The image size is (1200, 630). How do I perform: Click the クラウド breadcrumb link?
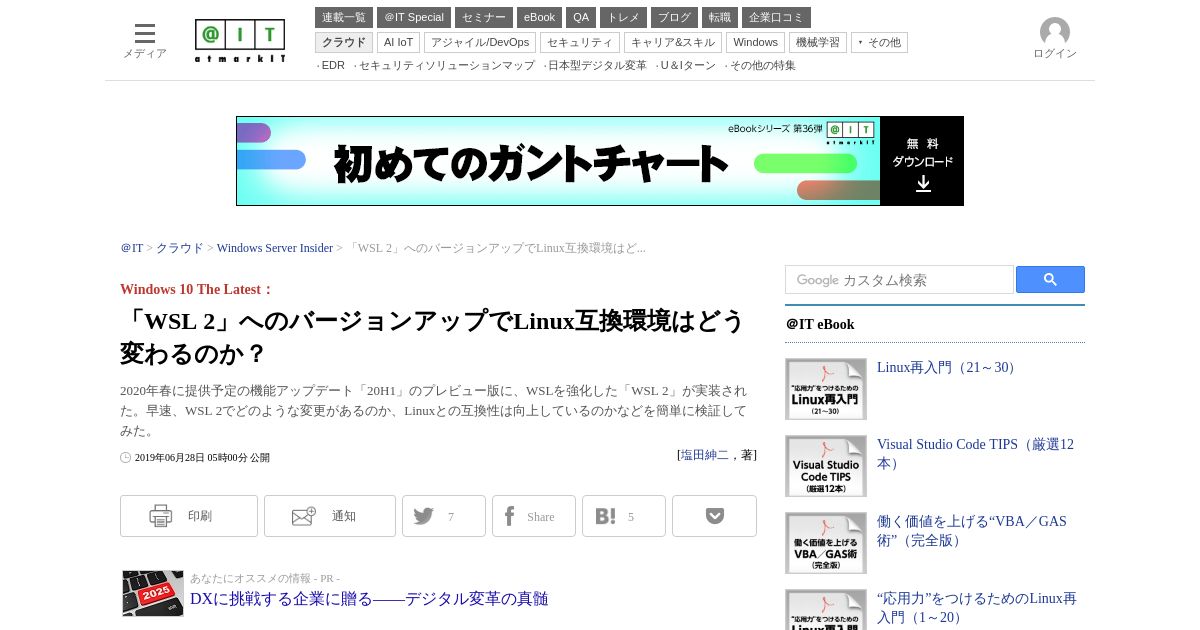point(179,248)
